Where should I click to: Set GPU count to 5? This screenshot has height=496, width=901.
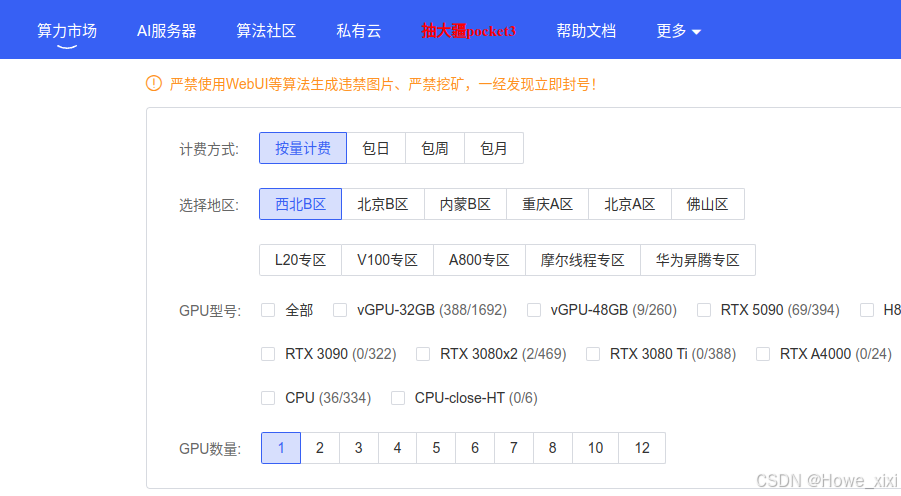pyautogui.click(x=436, y=448)
